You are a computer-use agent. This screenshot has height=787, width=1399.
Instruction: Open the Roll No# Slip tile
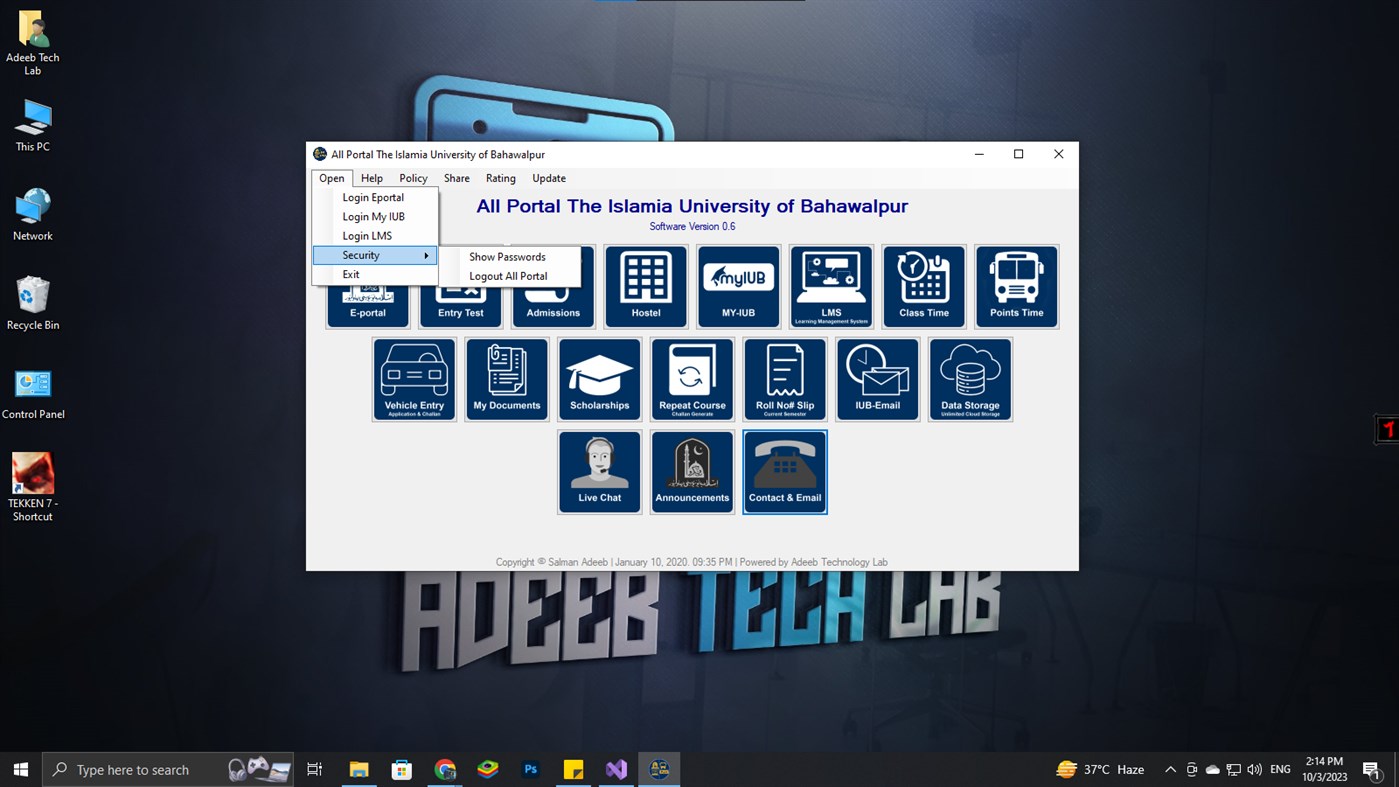tap(784, 379)
